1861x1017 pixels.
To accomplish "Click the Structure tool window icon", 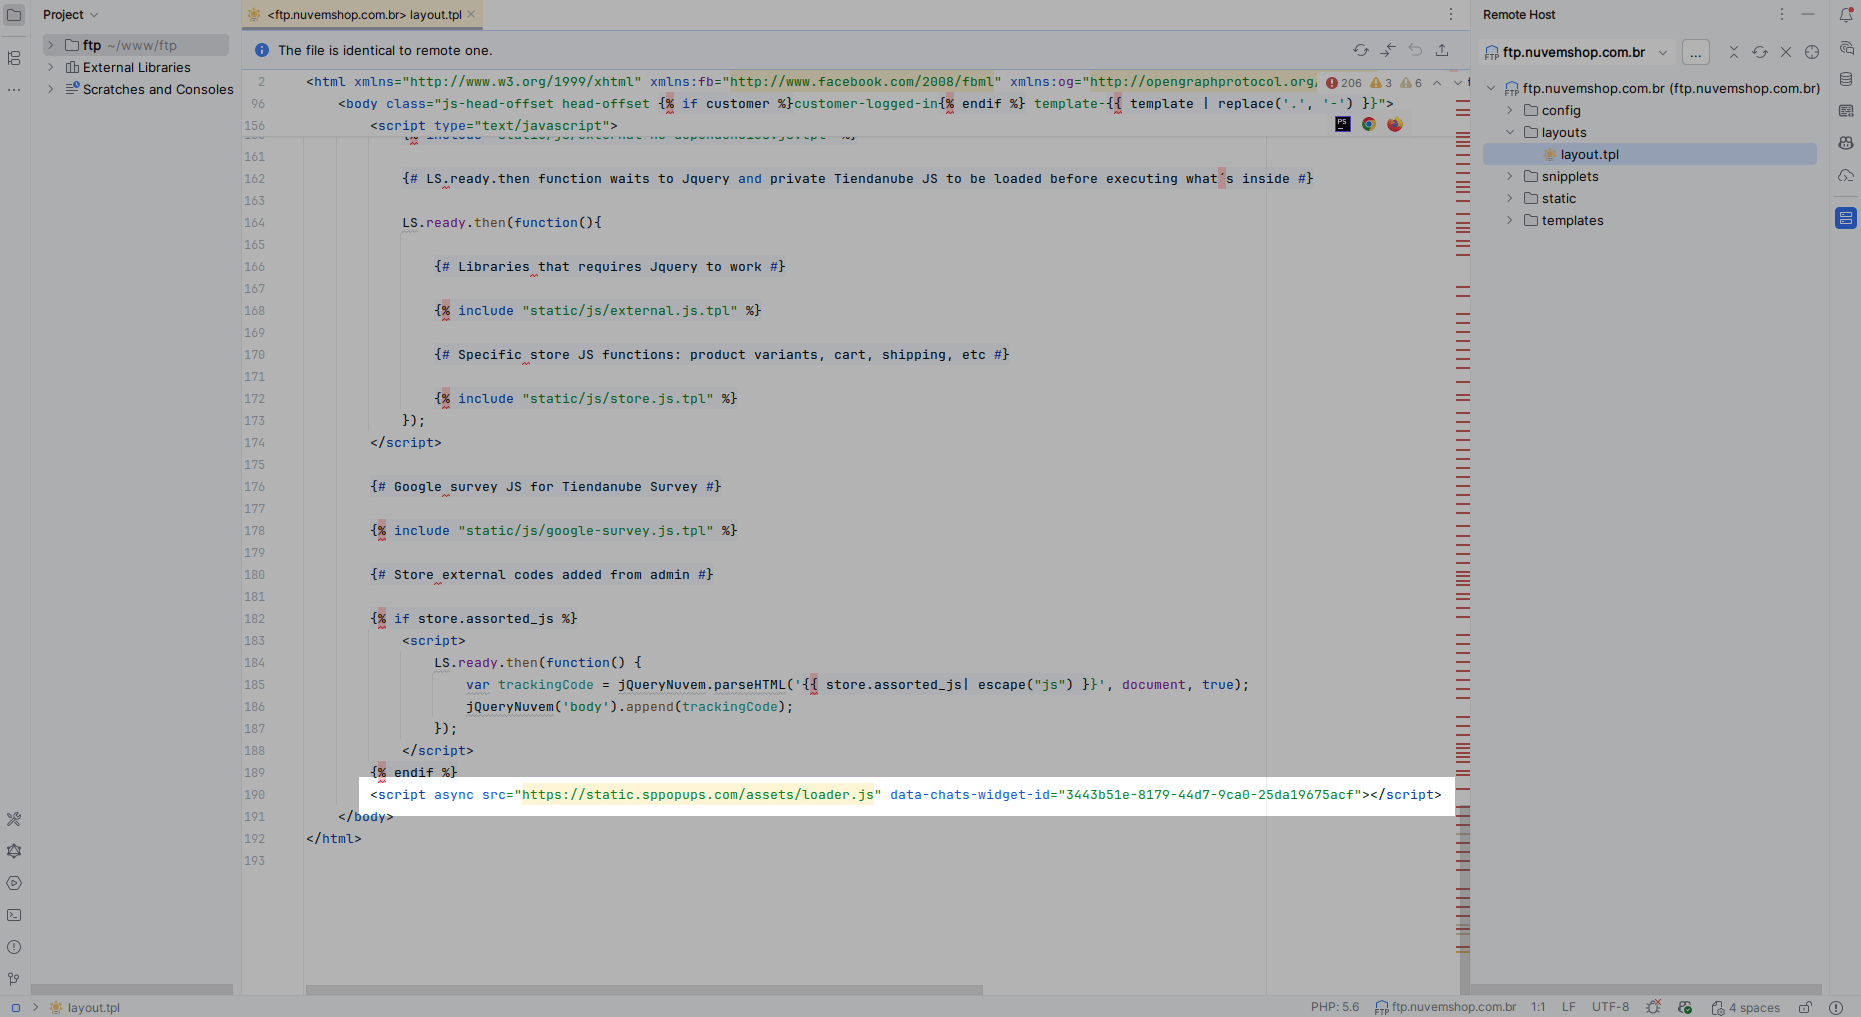I will 14,58.
